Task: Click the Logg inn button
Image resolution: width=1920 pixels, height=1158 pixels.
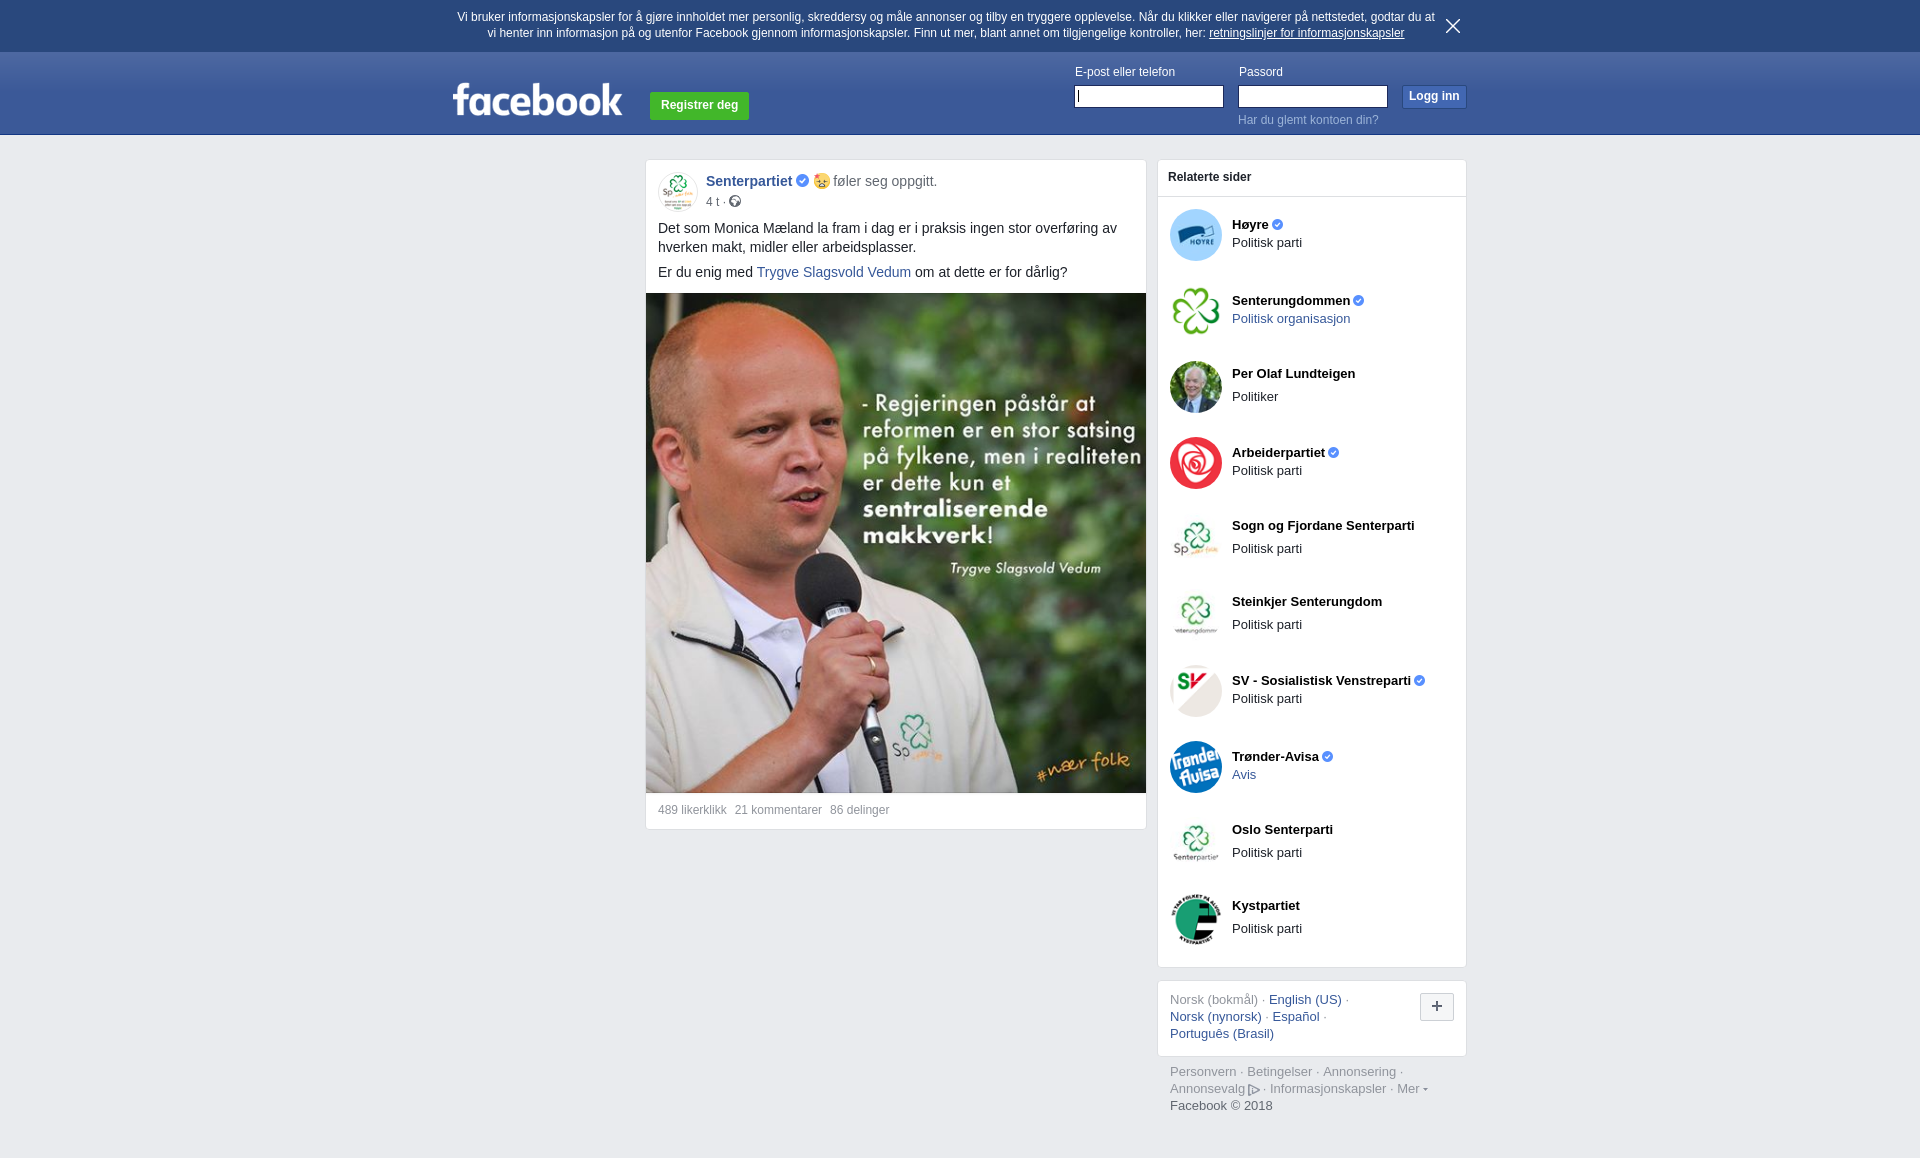Action: coord(1434,97)
